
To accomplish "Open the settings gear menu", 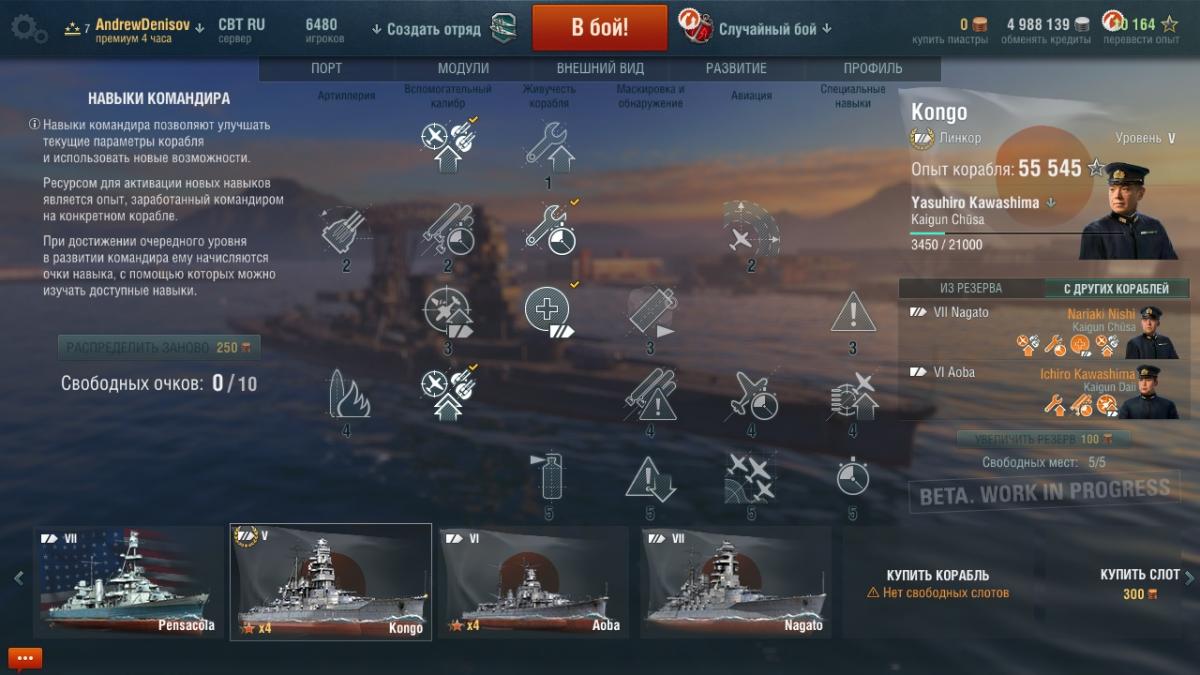I will (x=28, y=29).
